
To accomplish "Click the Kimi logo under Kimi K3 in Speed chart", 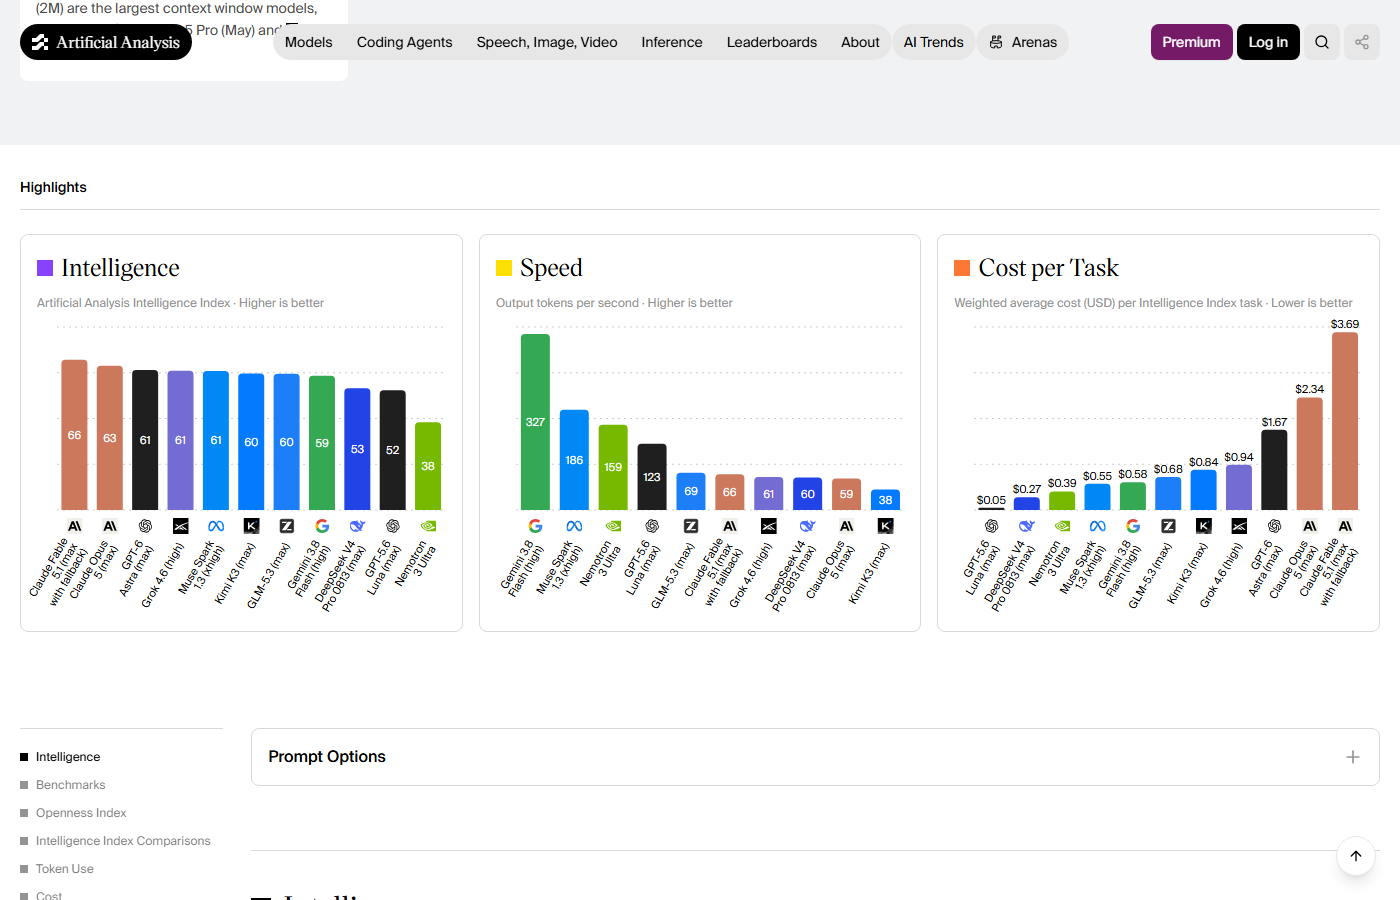I will (x=885, y=526).
